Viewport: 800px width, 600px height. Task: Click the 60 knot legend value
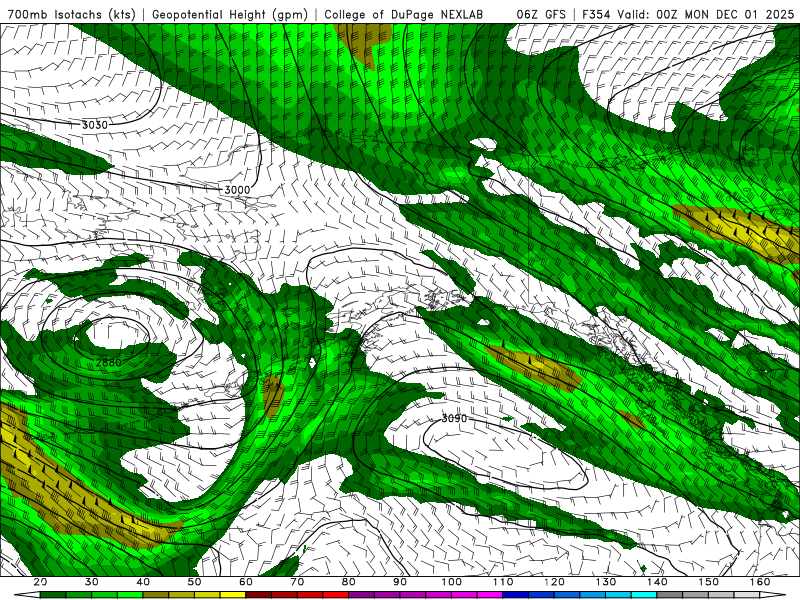245,582
